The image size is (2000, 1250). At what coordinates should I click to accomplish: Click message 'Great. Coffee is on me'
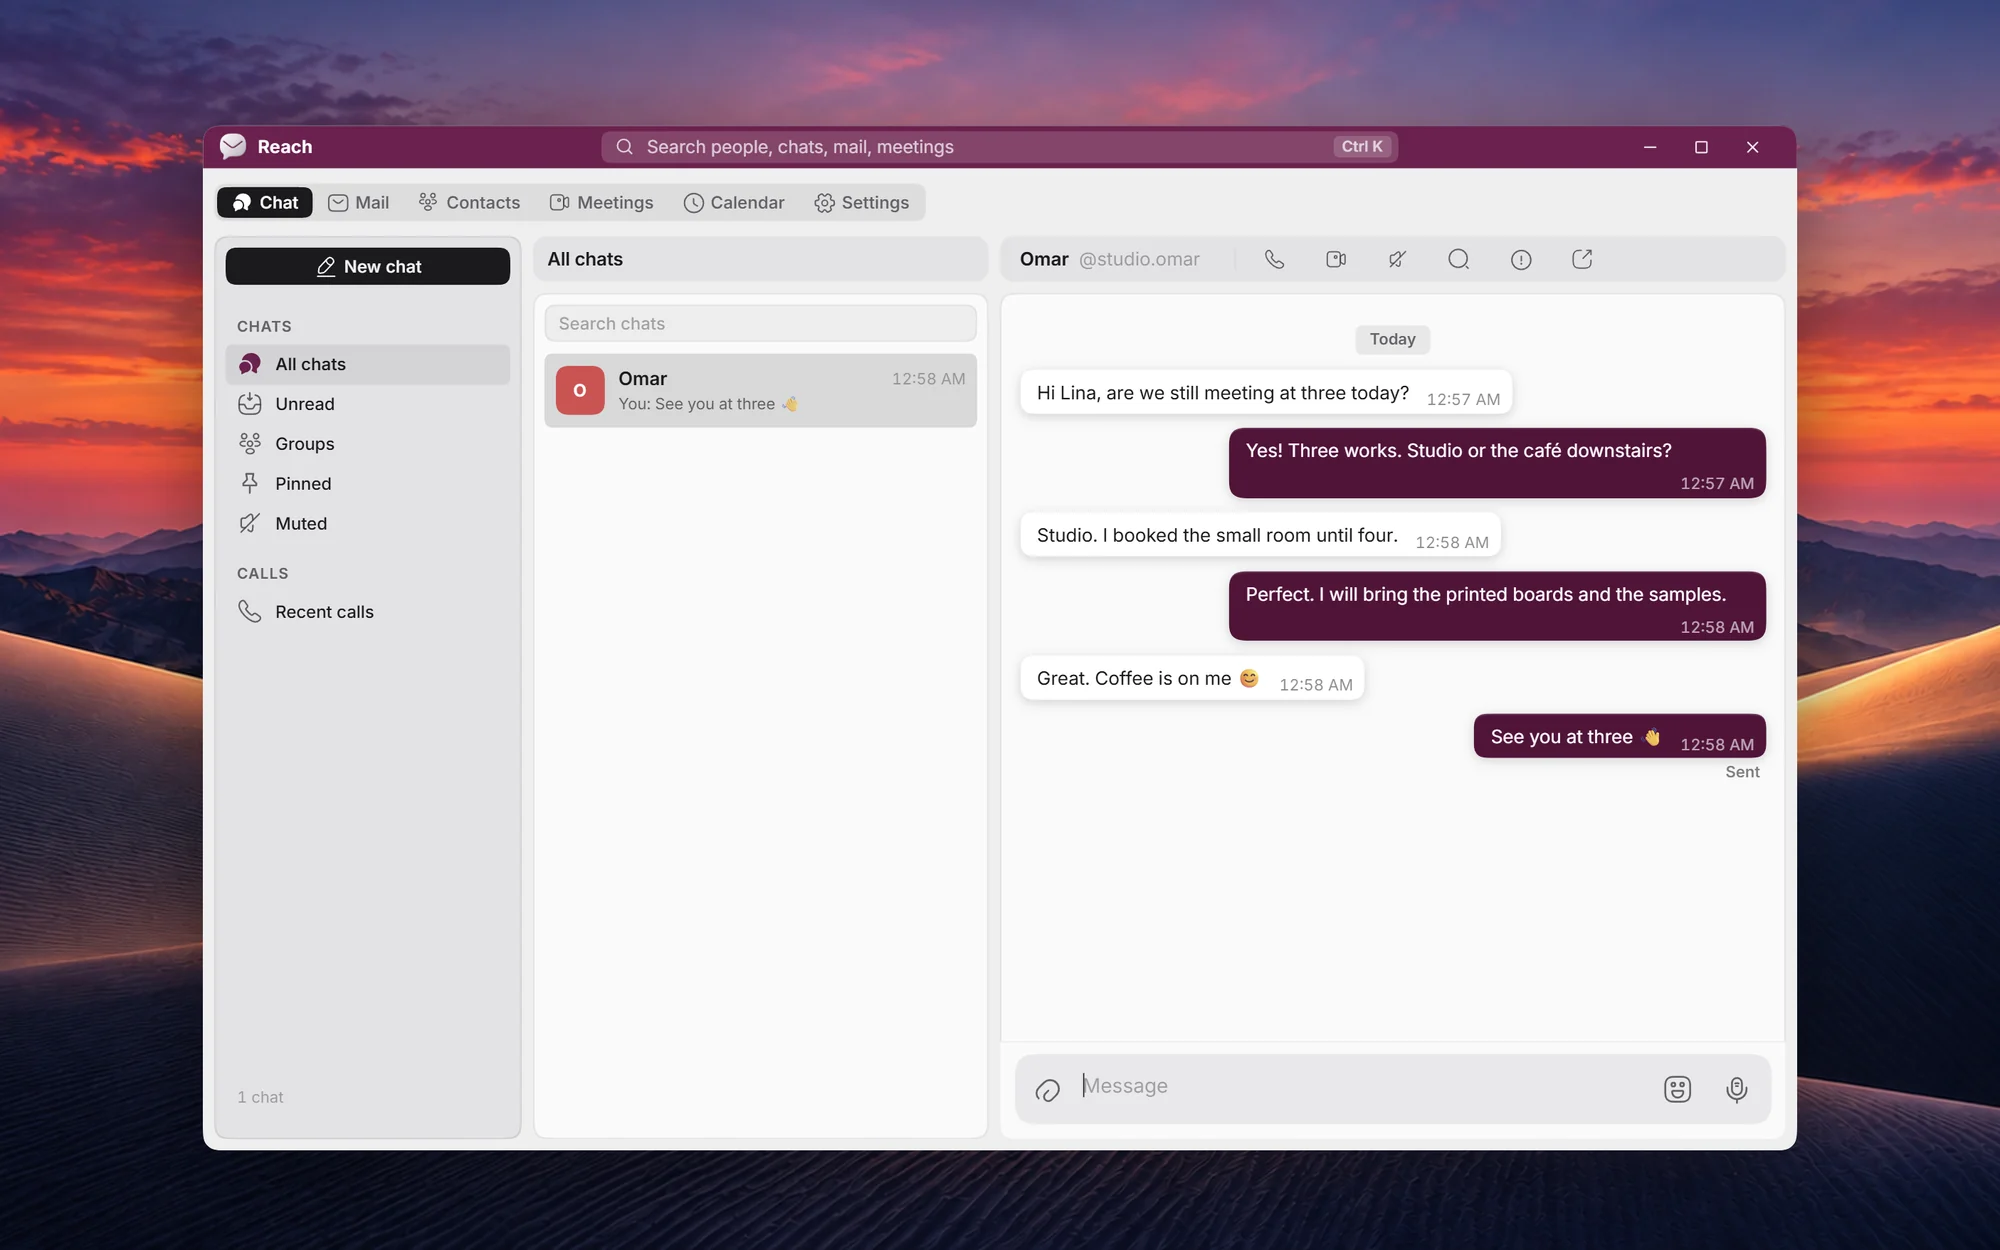pos(1192,679)
